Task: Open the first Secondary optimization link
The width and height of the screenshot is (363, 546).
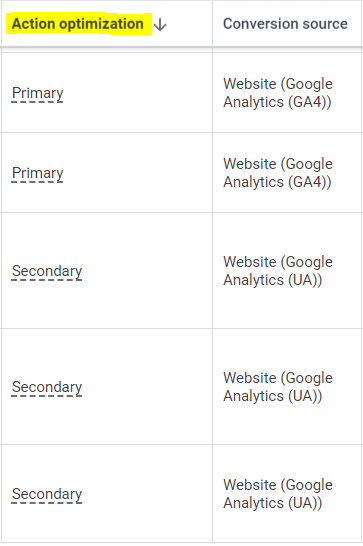Action: point(47,271)
